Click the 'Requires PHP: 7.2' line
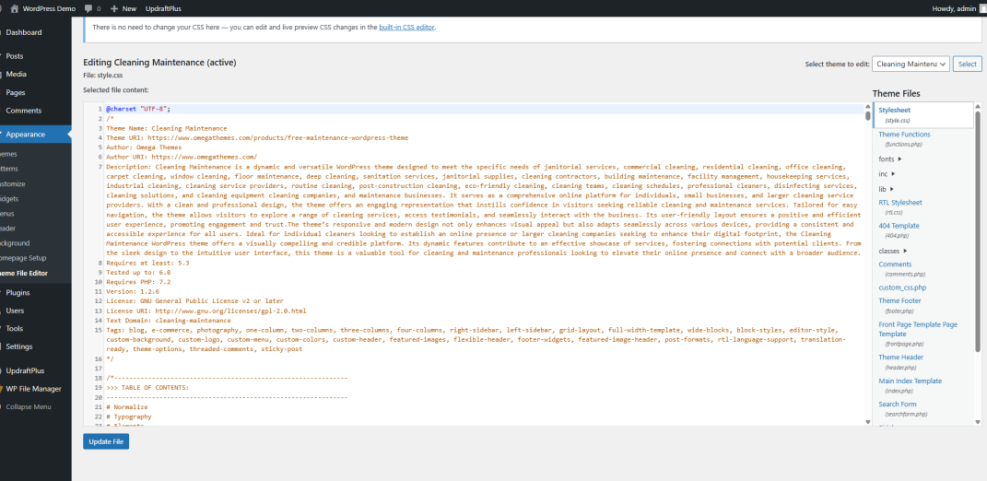Viewport: 987px width, 481px height. [138, 282]
